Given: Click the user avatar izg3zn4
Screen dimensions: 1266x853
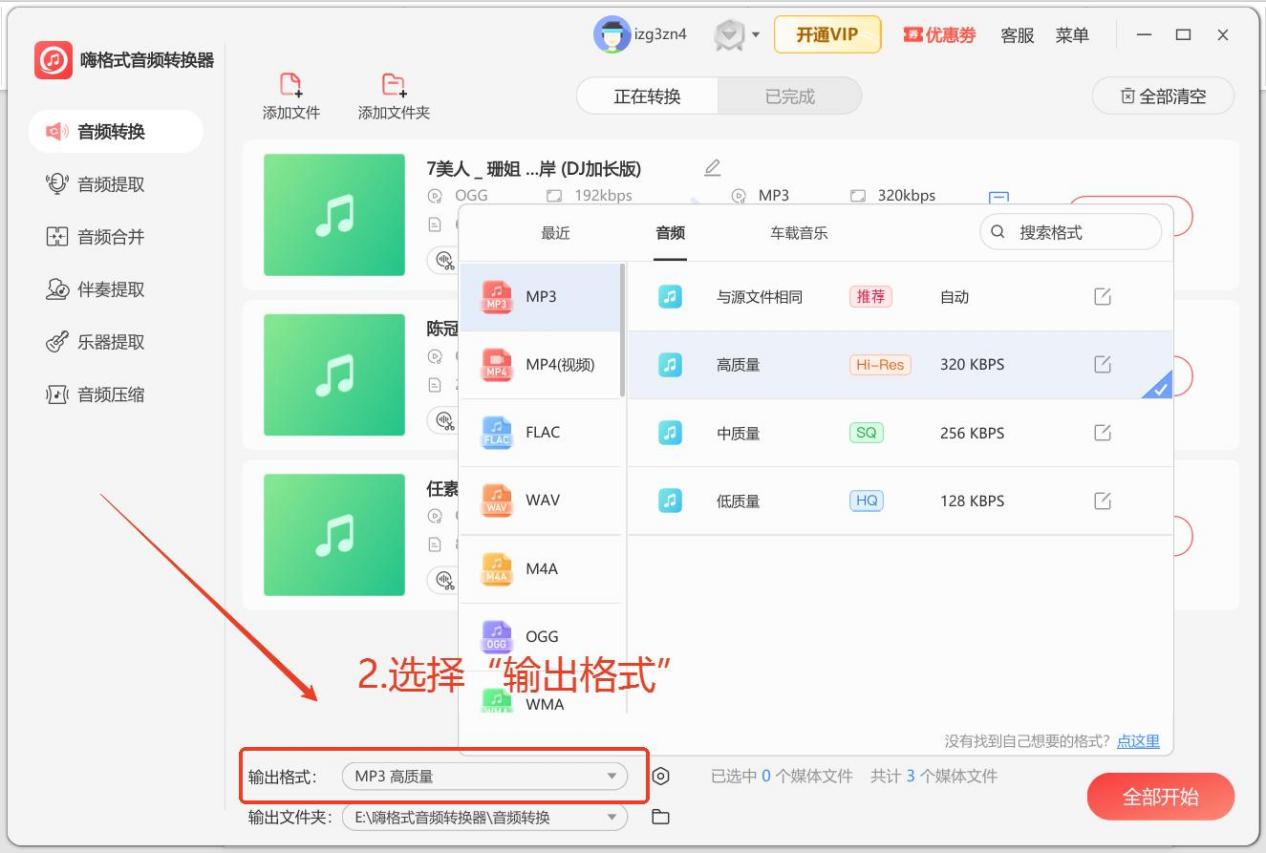Looking at the screenshot, I should pyautogui.click(x=611, y=35).
